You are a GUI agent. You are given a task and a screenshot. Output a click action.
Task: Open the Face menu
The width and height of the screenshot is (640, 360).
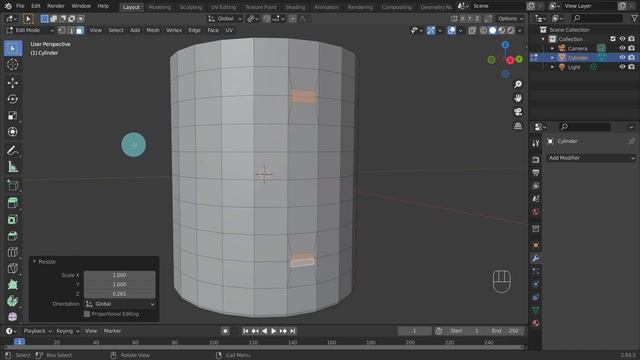tap(213, 30)
